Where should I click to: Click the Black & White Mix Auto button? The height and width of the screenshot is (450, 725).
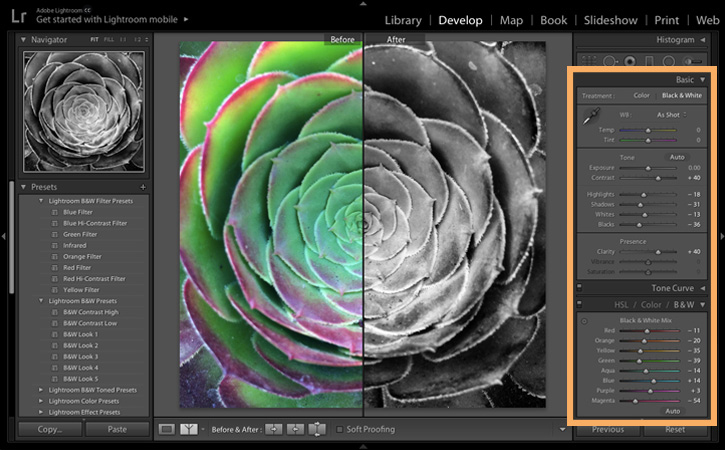(x=672, y=411)
